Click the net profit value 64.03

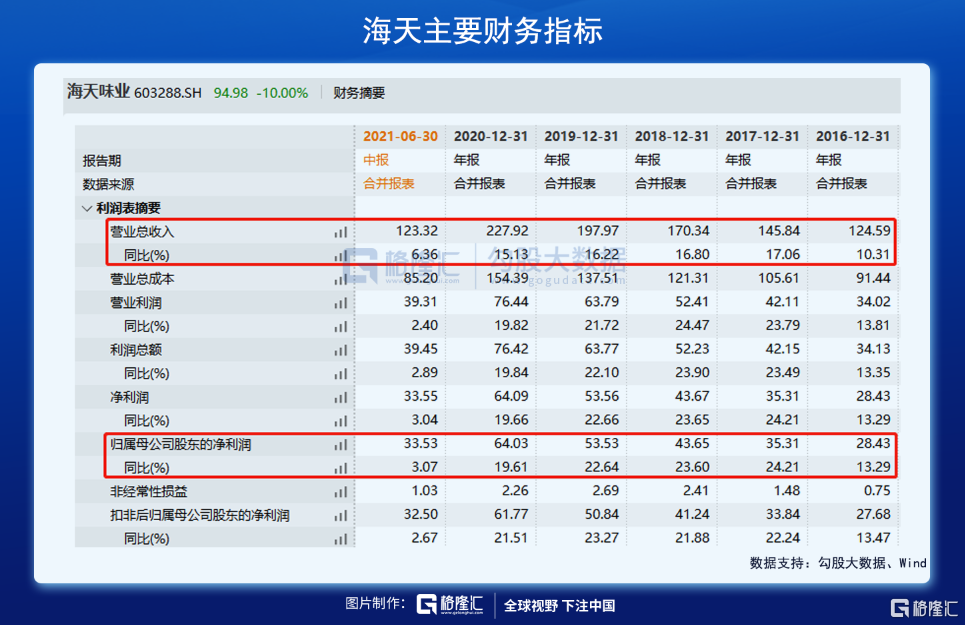tap(511, 444)
